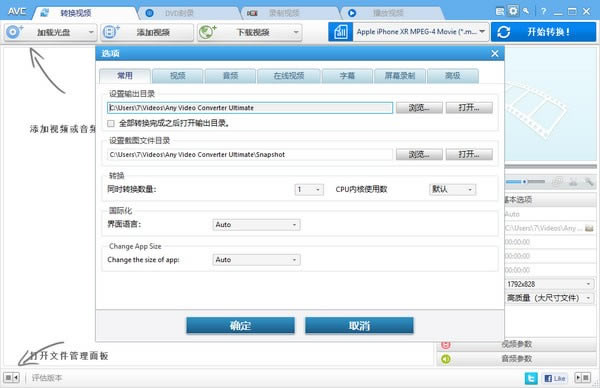Expand the 加载光盘 dropdown arrow

tap(91, 32)
